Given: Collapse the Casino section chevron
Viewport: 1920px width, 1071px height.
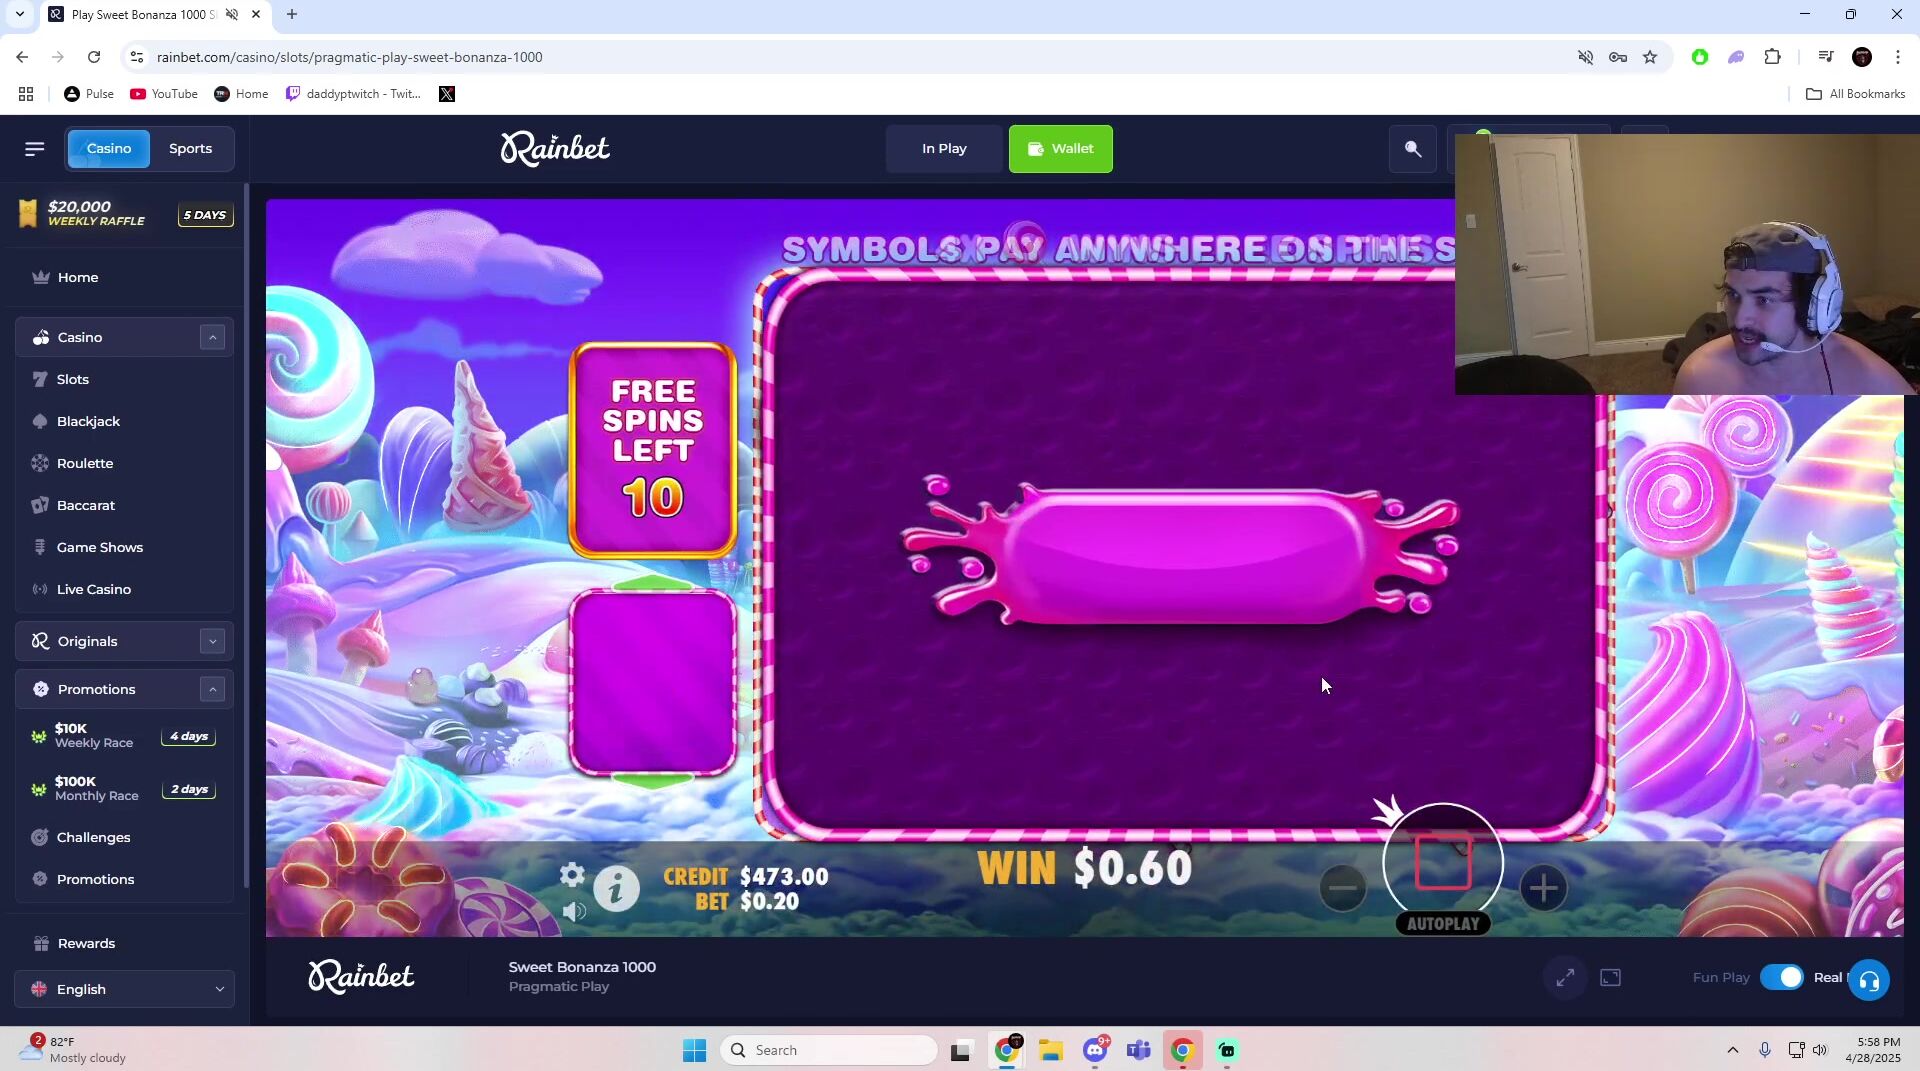Looking at the screenshot, I should coord(212,338).
